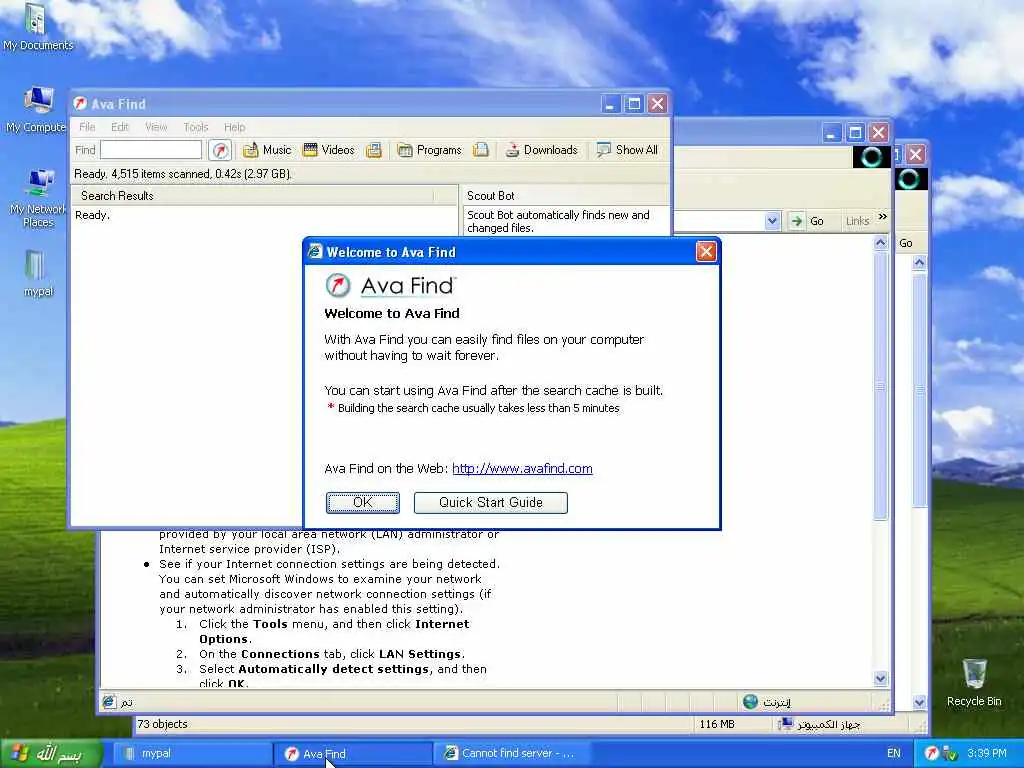Close the Welcome to Ava Find dialog
The height and width of the screenshot is (768, 1024).
click(706, 251)
